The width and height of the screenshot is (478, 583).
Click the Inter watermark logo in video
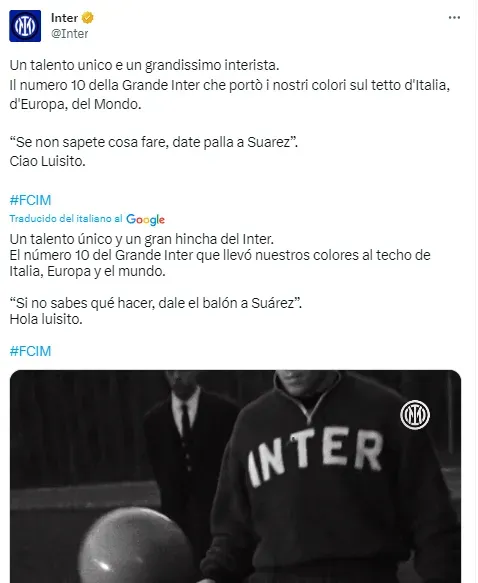click(x=415, y=415)
